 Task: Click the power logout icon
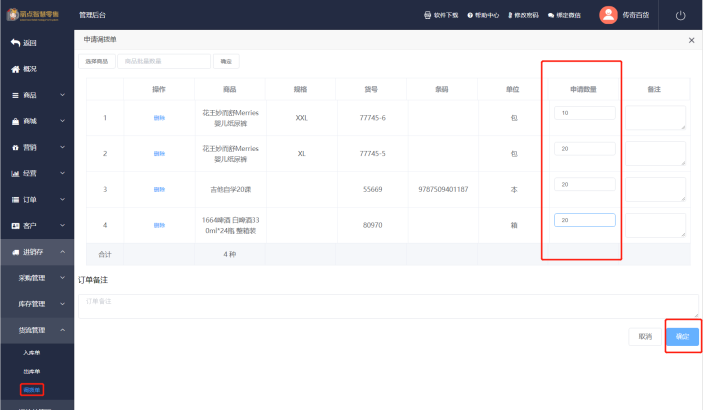(680, 15)
